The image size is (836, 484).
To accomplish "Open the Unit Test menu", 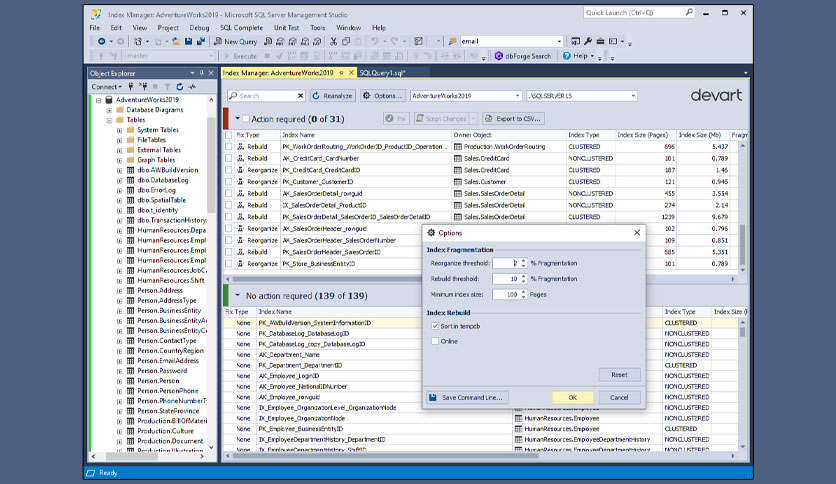I will 286,28.
